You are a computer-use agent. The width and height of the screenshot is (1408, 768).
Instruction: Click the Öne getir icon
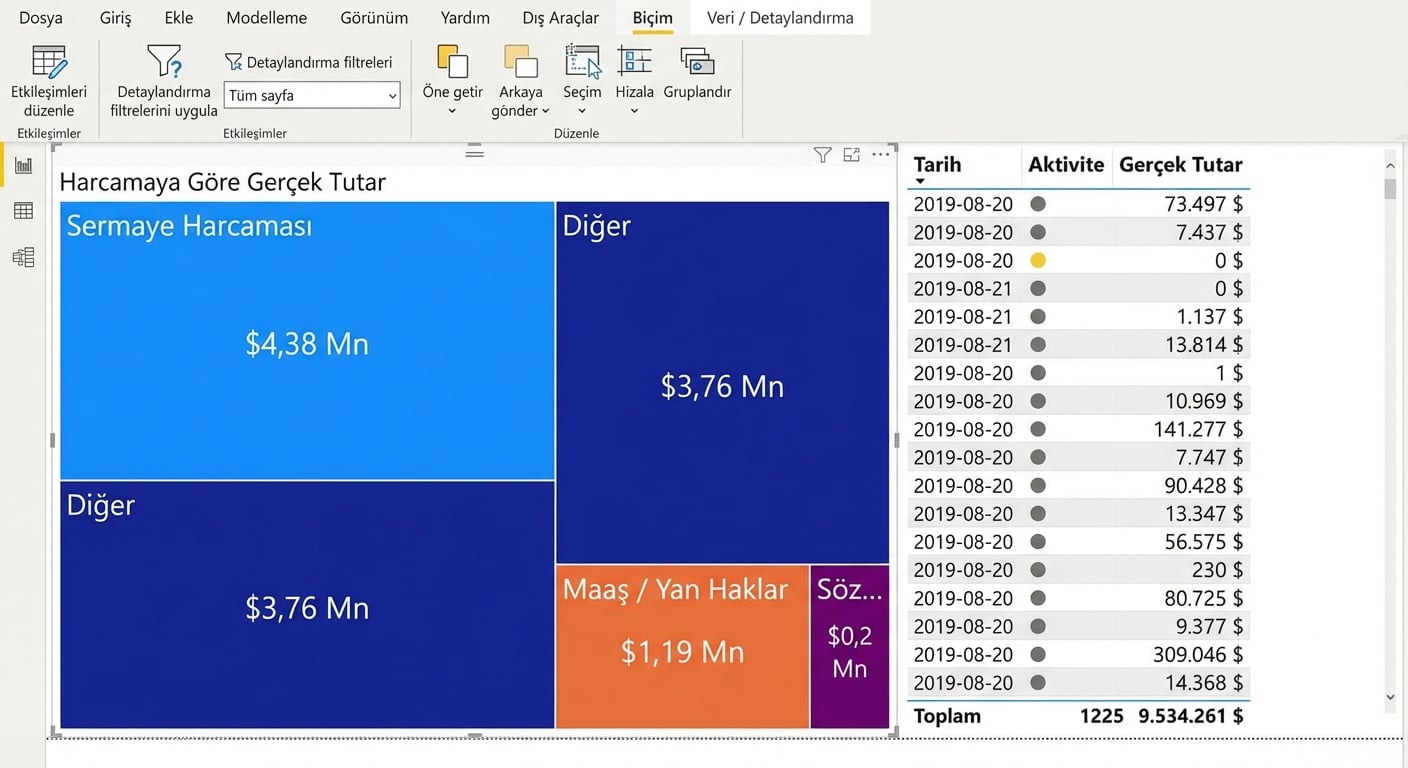point(452,62)
